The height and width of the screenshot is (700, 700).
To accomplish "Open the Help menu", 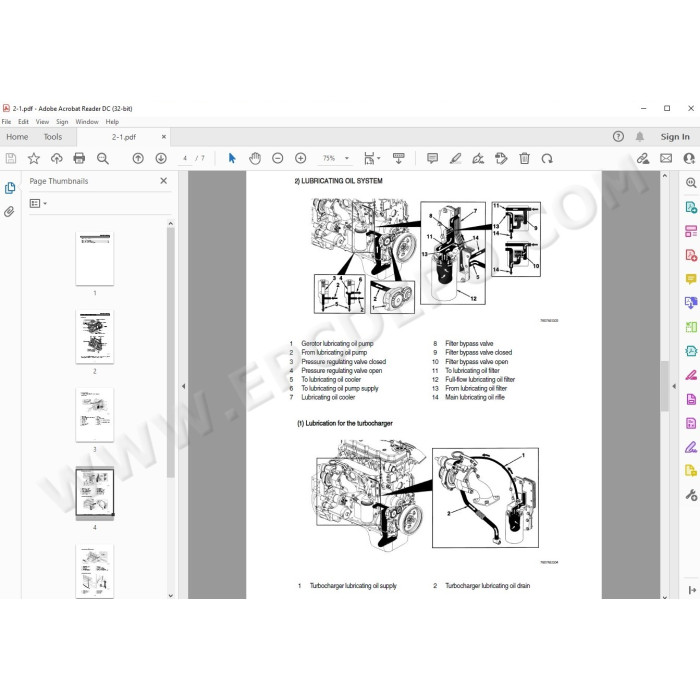I will [x=112, y=122].
